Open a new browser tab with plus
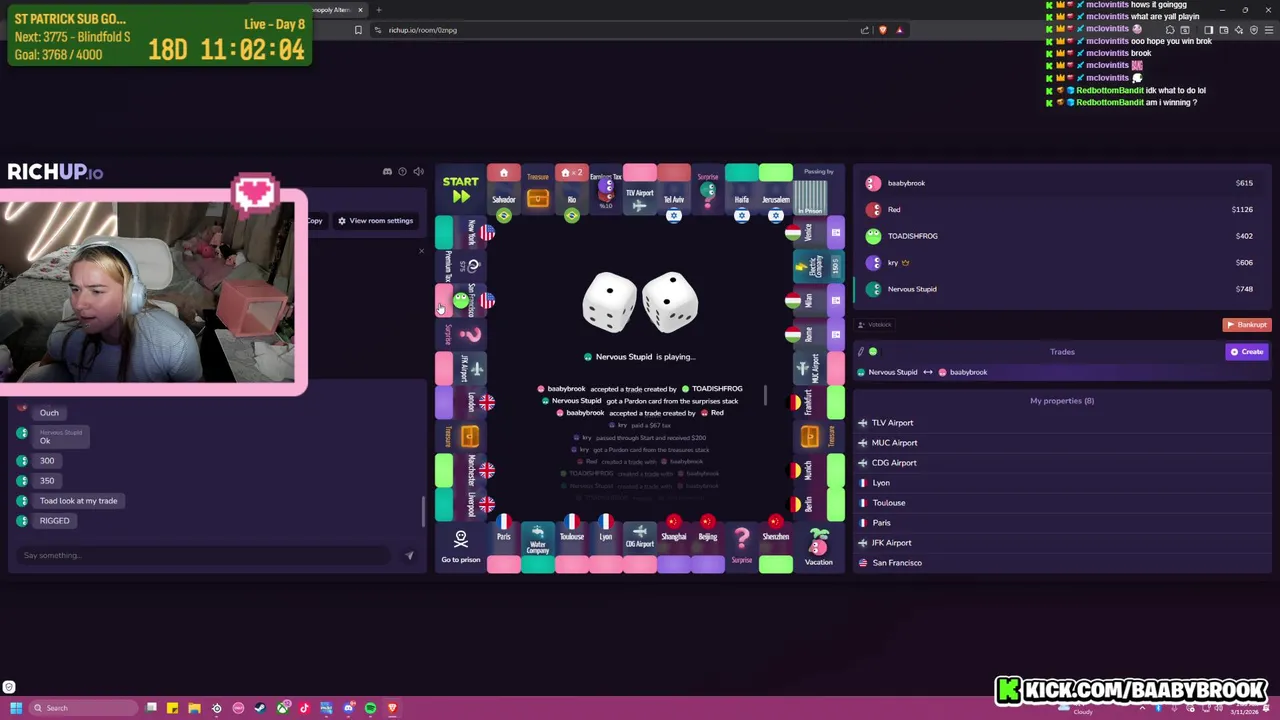The height and width of the screenshot is (720, 1280). 378,10
